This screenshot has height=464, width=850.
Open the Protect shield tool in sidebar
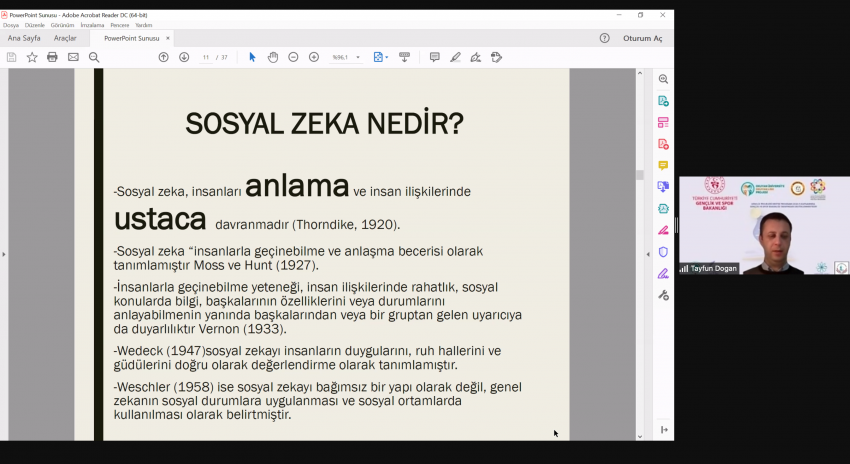click(x=663, y=252)
